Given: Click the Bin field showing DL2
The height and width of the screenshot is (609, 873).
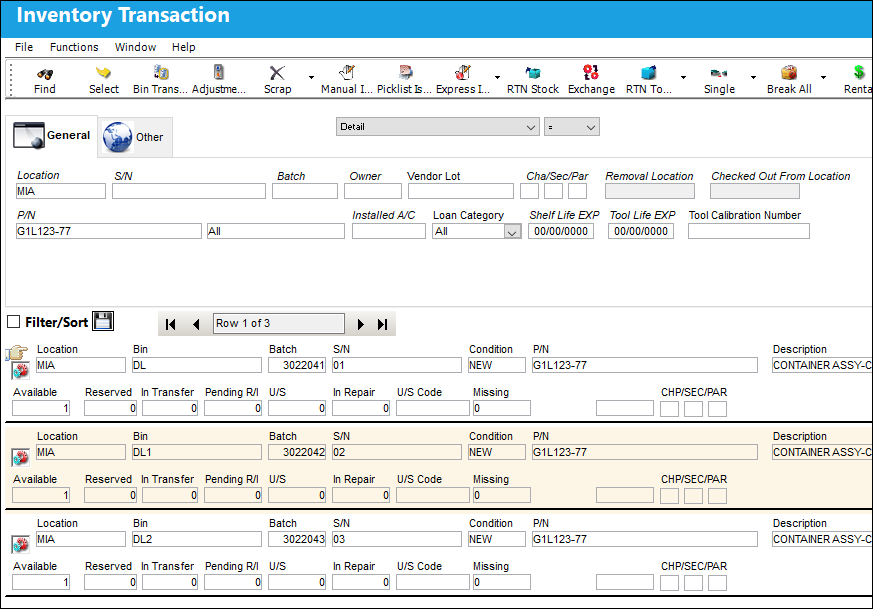Looking at the screenshot, I should coord(197,539).
